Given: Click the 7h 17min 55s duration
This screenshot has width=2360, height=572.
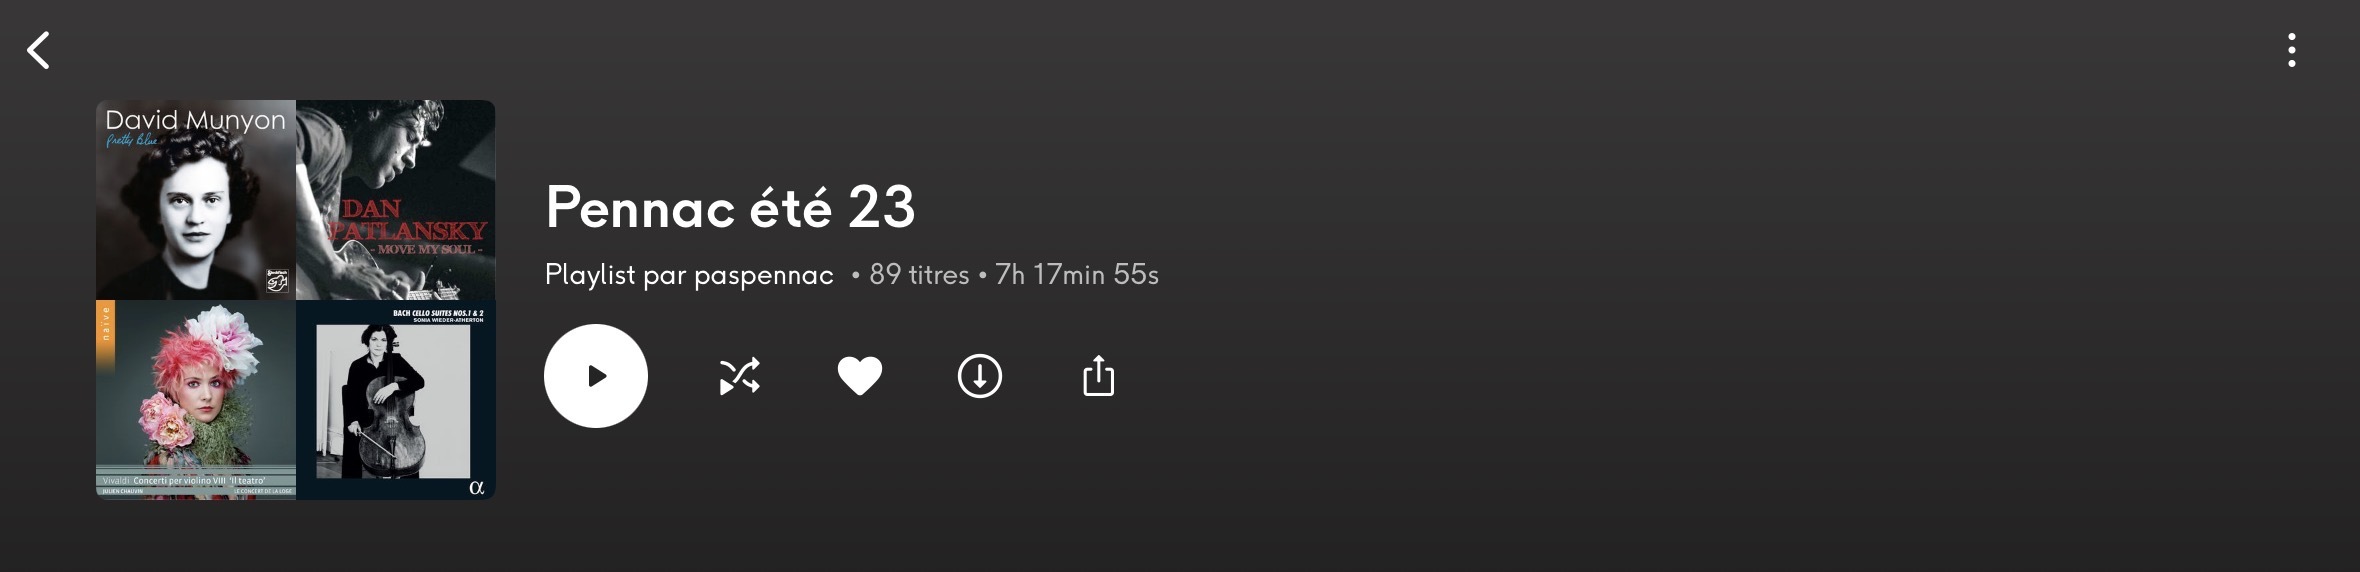Looking at the screenshot, I should (x=1077, y=275).
